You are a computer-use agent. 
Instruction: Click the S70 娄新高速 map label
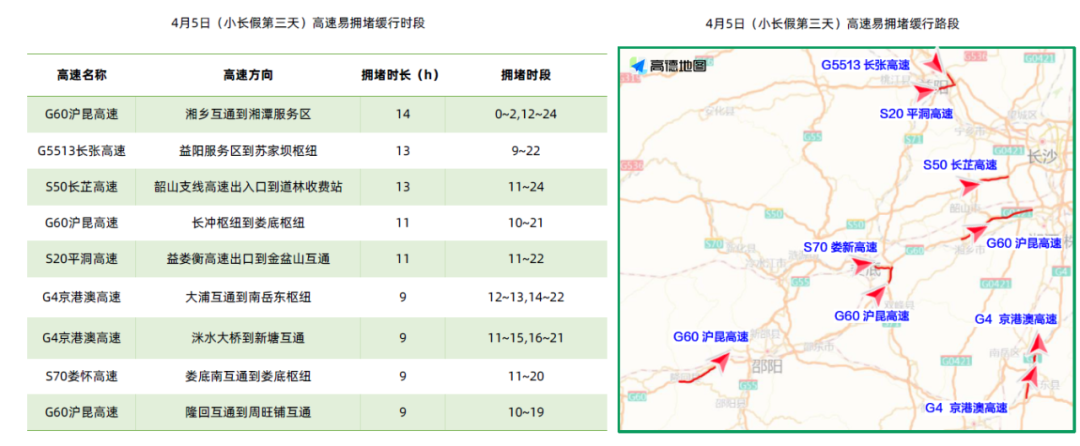pyautogui.click(x=840, y=247)
